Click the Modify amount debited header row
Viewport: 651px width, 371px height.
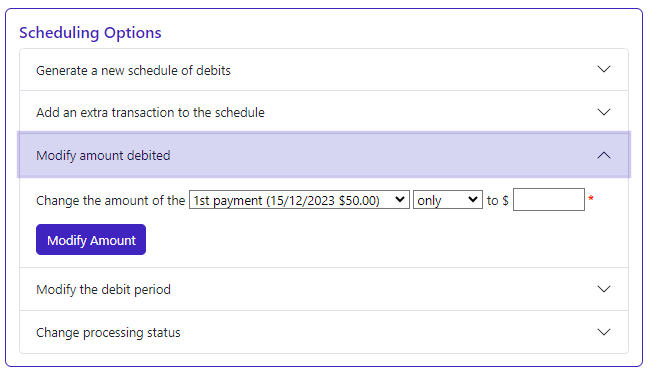click(324, 155)
